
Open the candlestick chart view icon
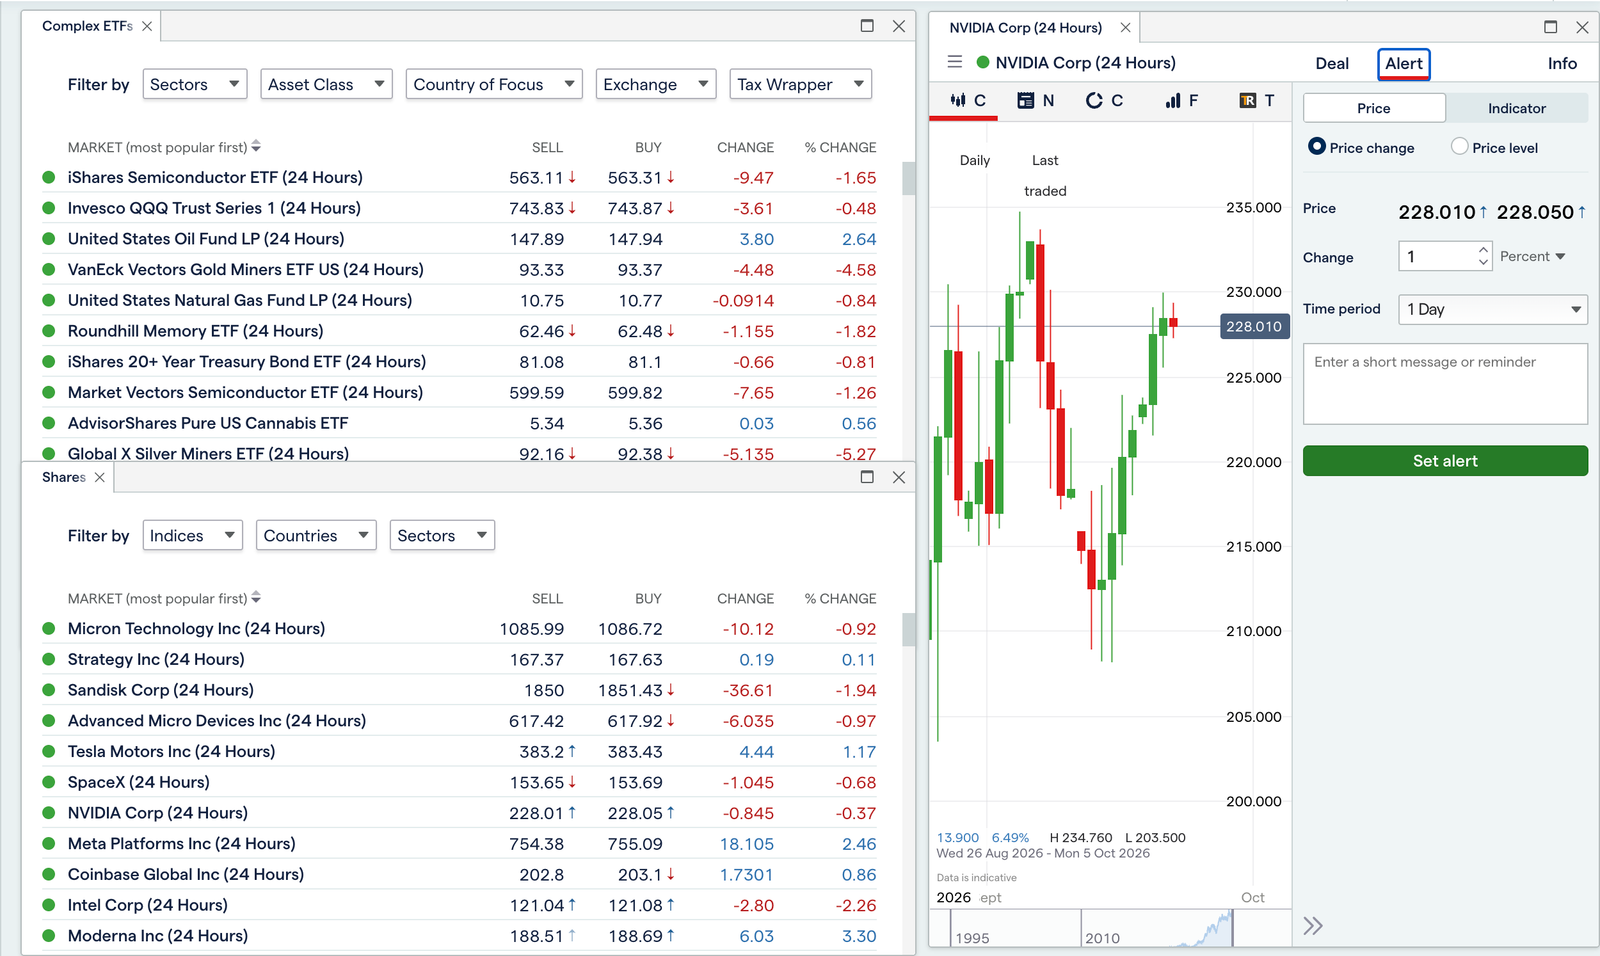pyautogui.click(x=967, y=100)
